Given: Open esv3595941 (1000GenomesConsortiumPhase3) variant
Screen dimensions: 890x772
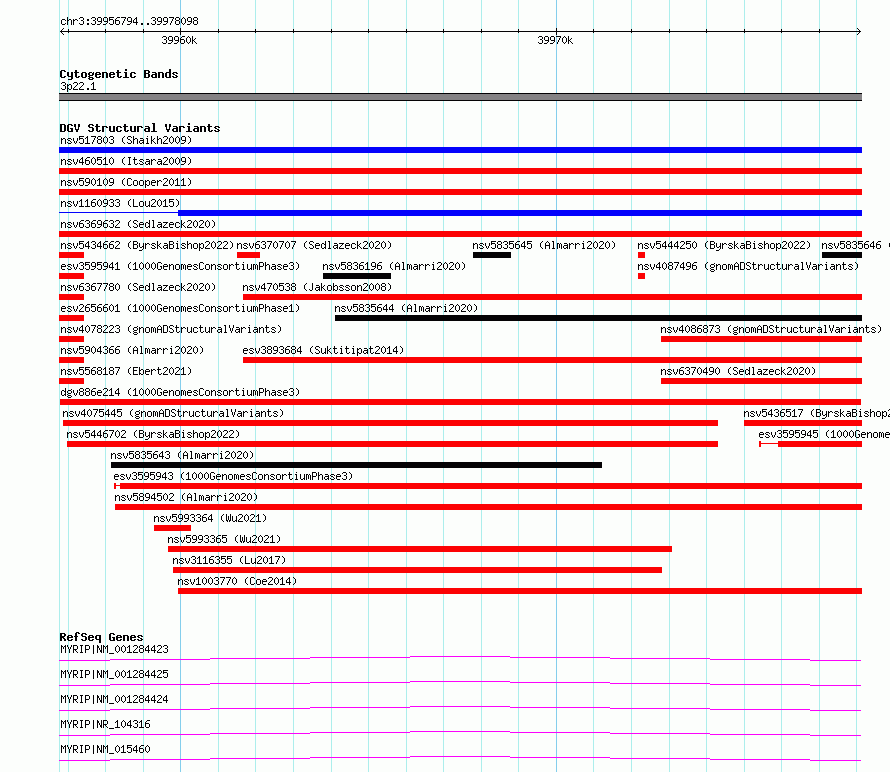Looking at the screenshot, I should click(x=180, y=266).
